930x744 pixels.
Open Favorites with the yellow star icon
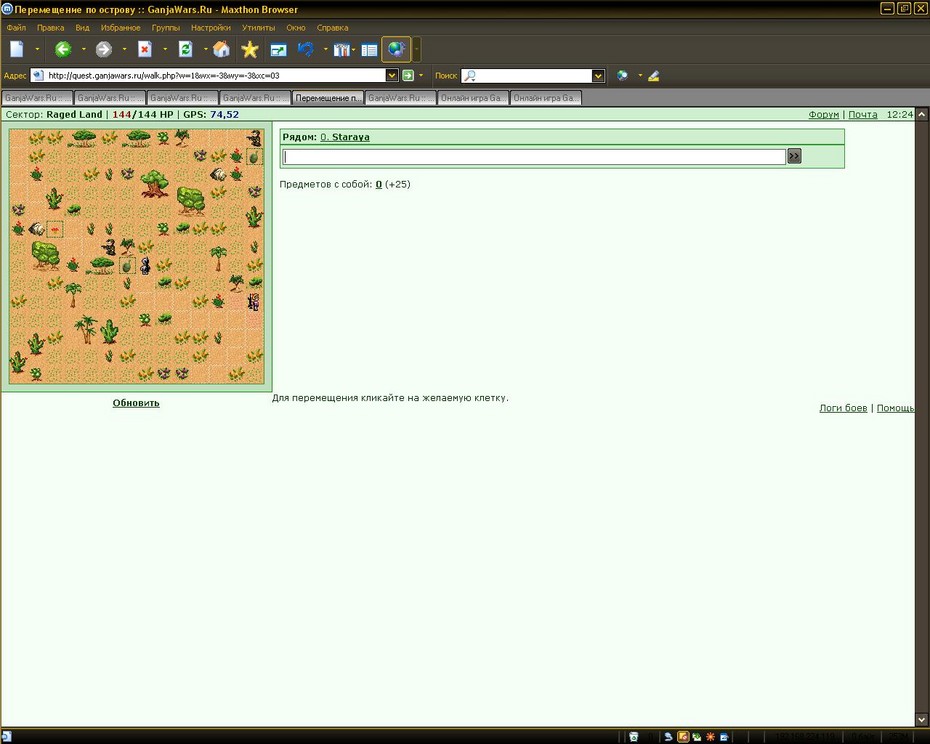[250, 49]
